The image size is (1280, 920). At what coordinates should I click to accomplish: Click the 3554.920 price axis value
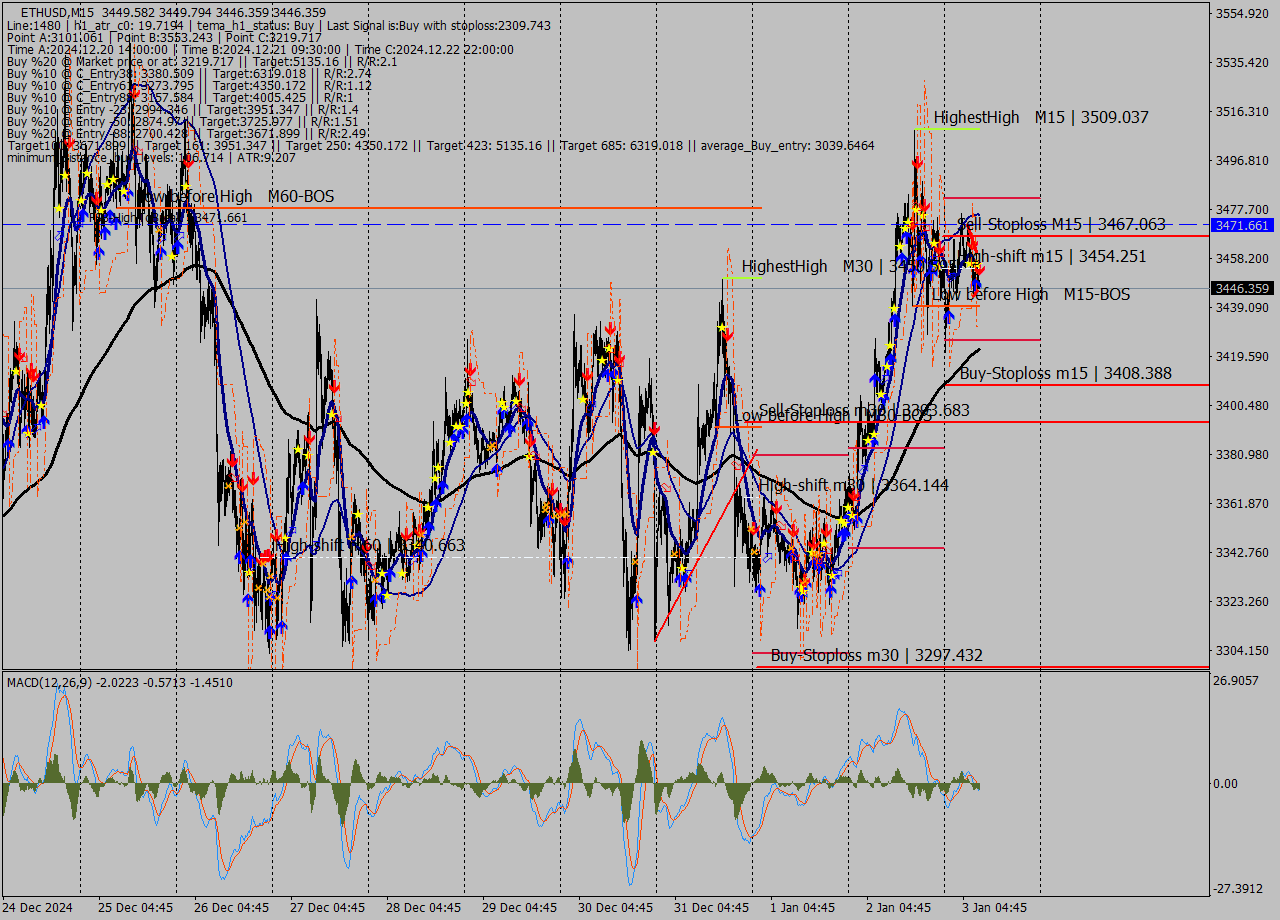click(x=1241, y=13)
